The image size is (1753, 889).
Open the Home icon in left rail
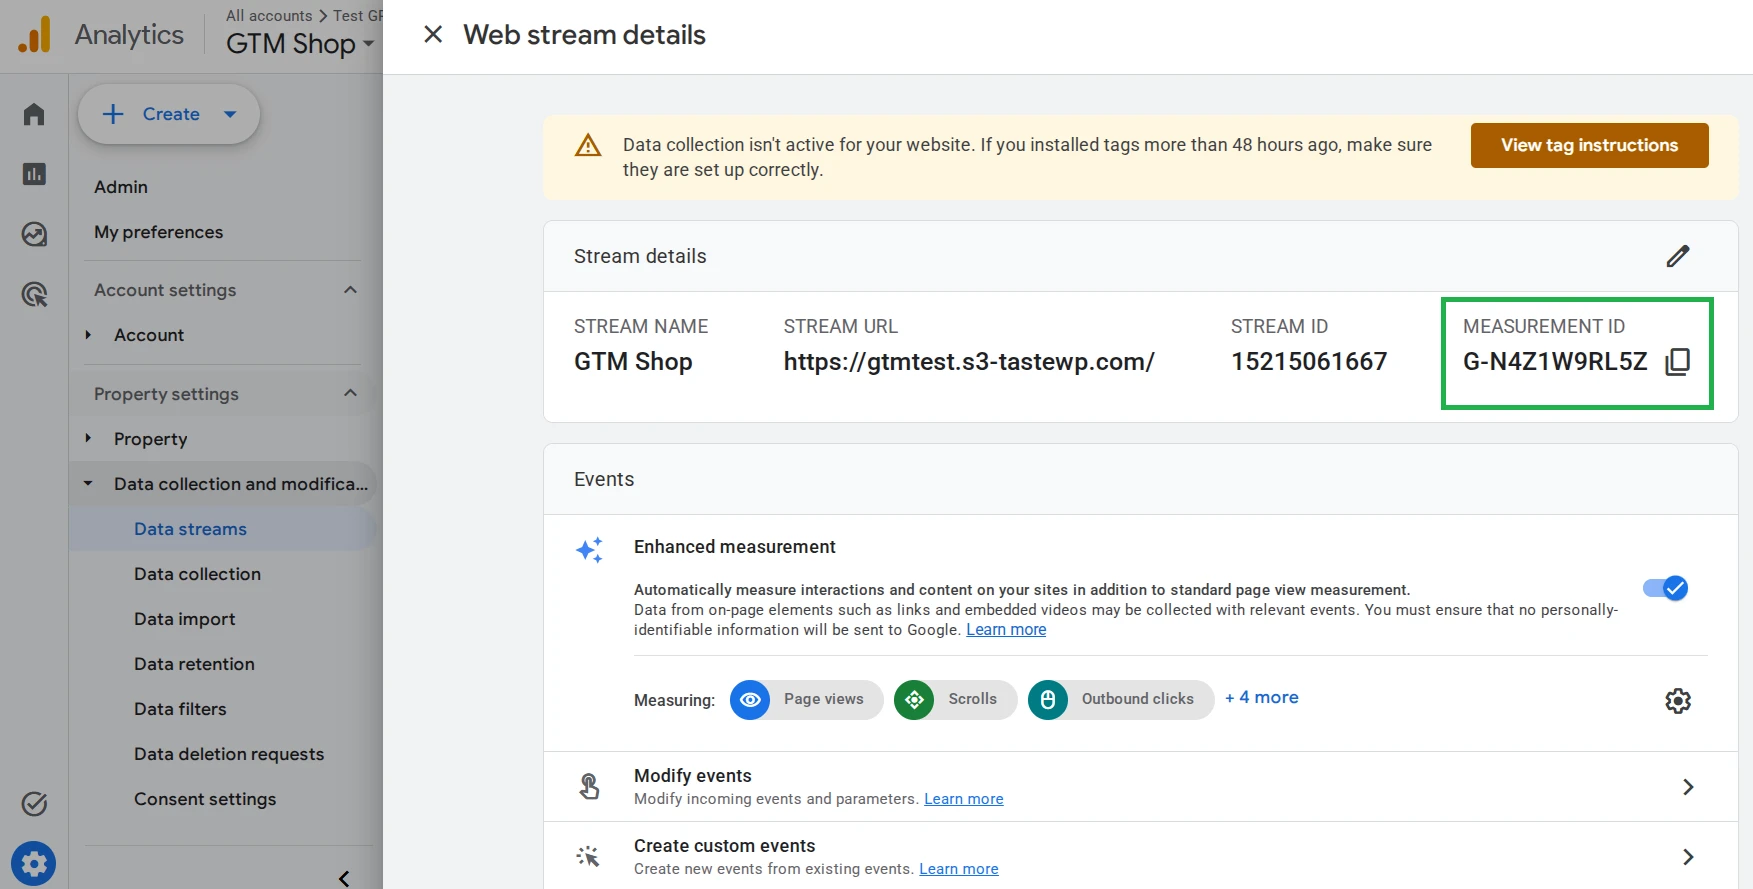(34, 114)
